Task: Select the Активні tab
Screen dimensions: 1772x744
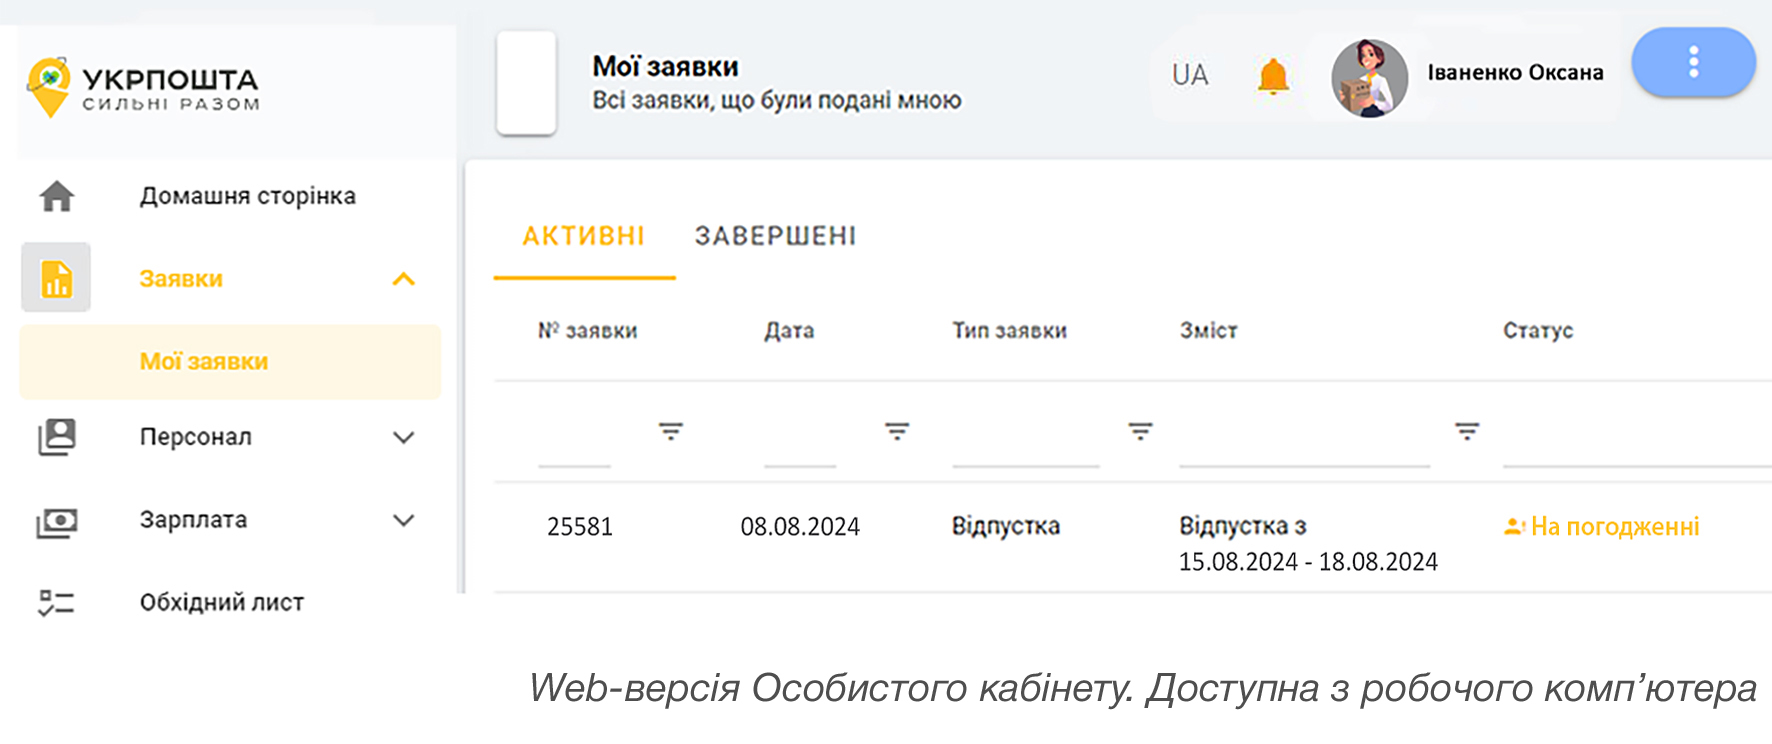Action: (584, 236)
